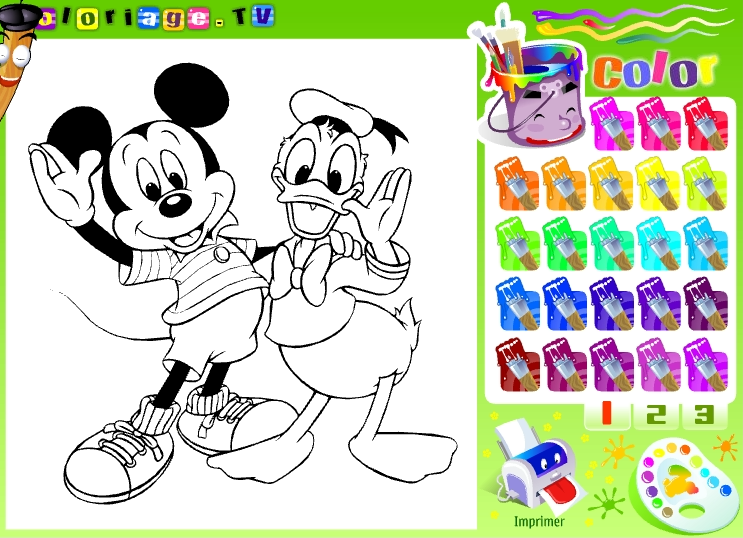Screen dimensions: 743x538
Task: Pick the dark magenta swatch in bottom row
Action: point(564,365)
